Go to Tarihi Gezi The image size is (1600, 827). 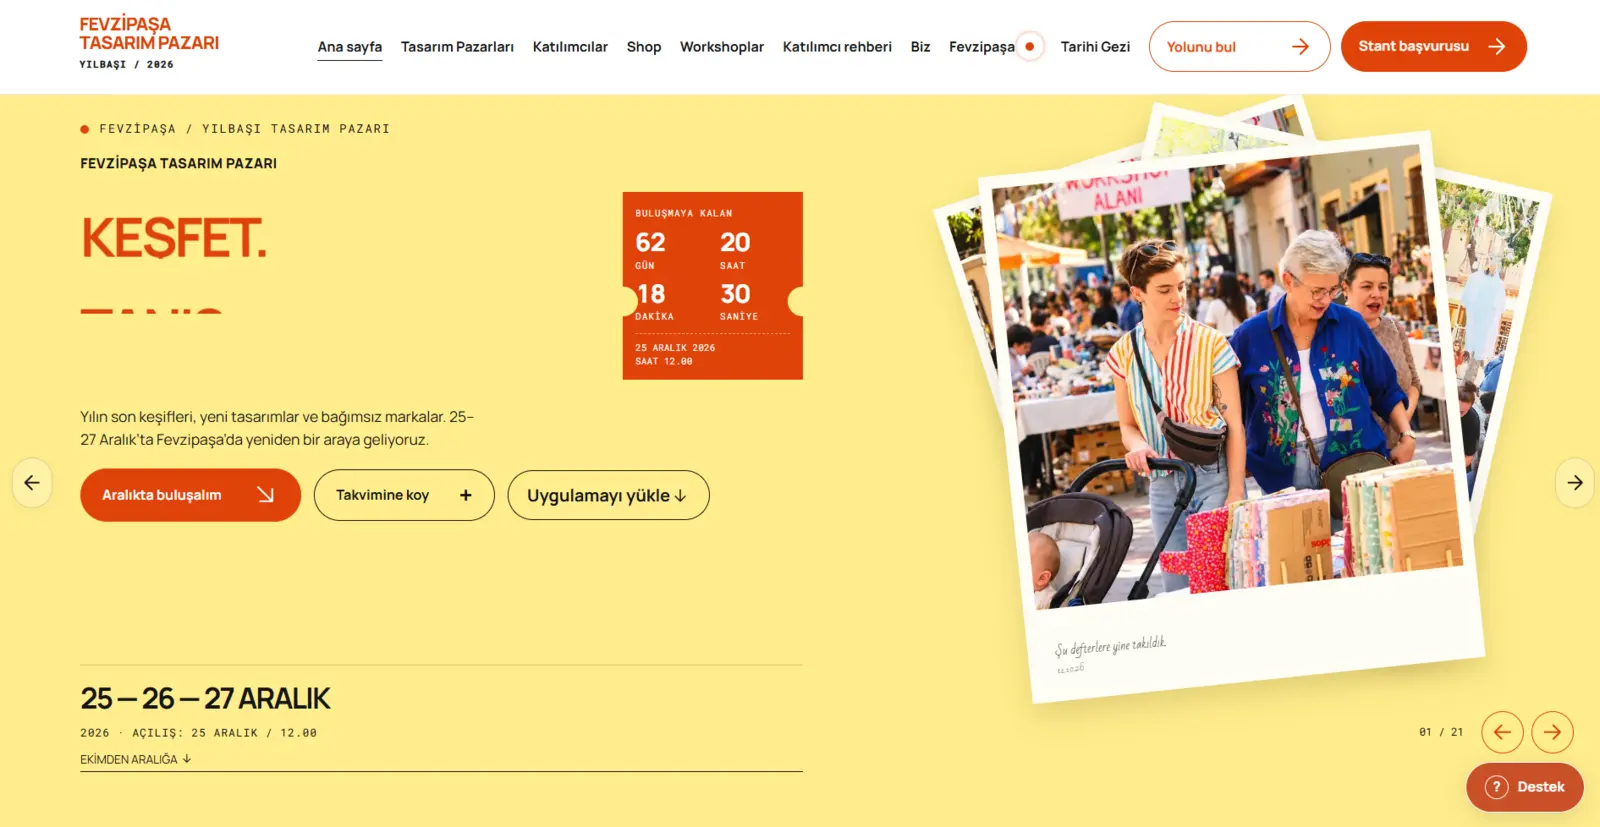[x=1095, y=47]
